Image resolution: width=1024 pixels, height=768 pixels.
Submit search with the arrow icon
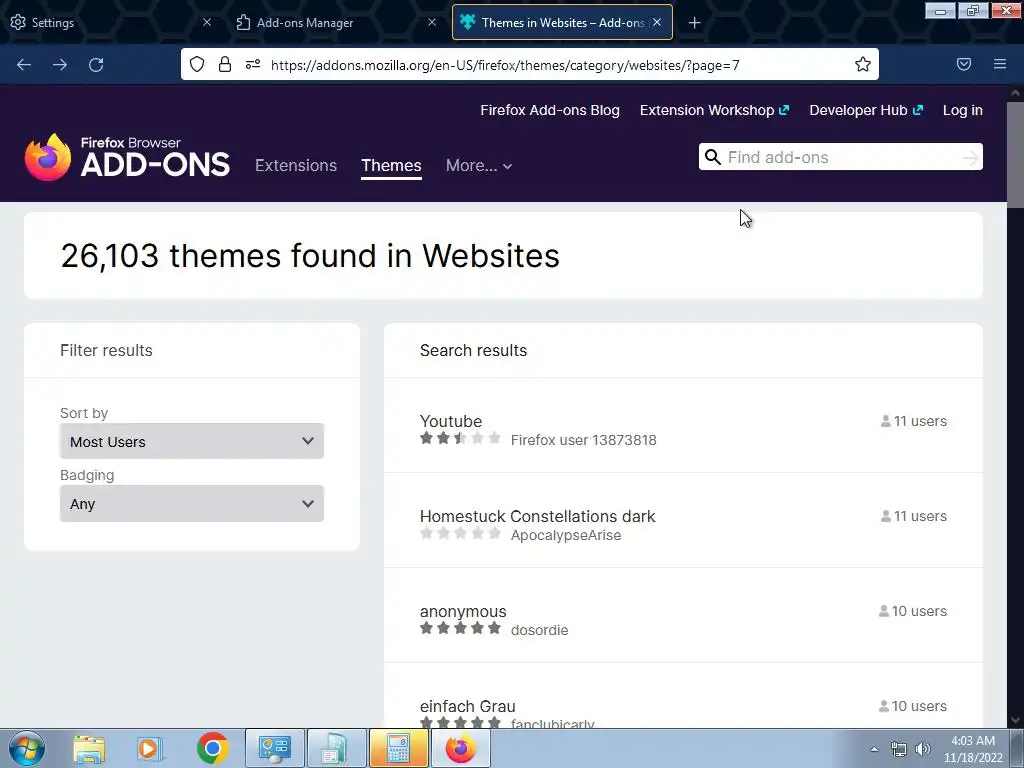pos(970,157)
